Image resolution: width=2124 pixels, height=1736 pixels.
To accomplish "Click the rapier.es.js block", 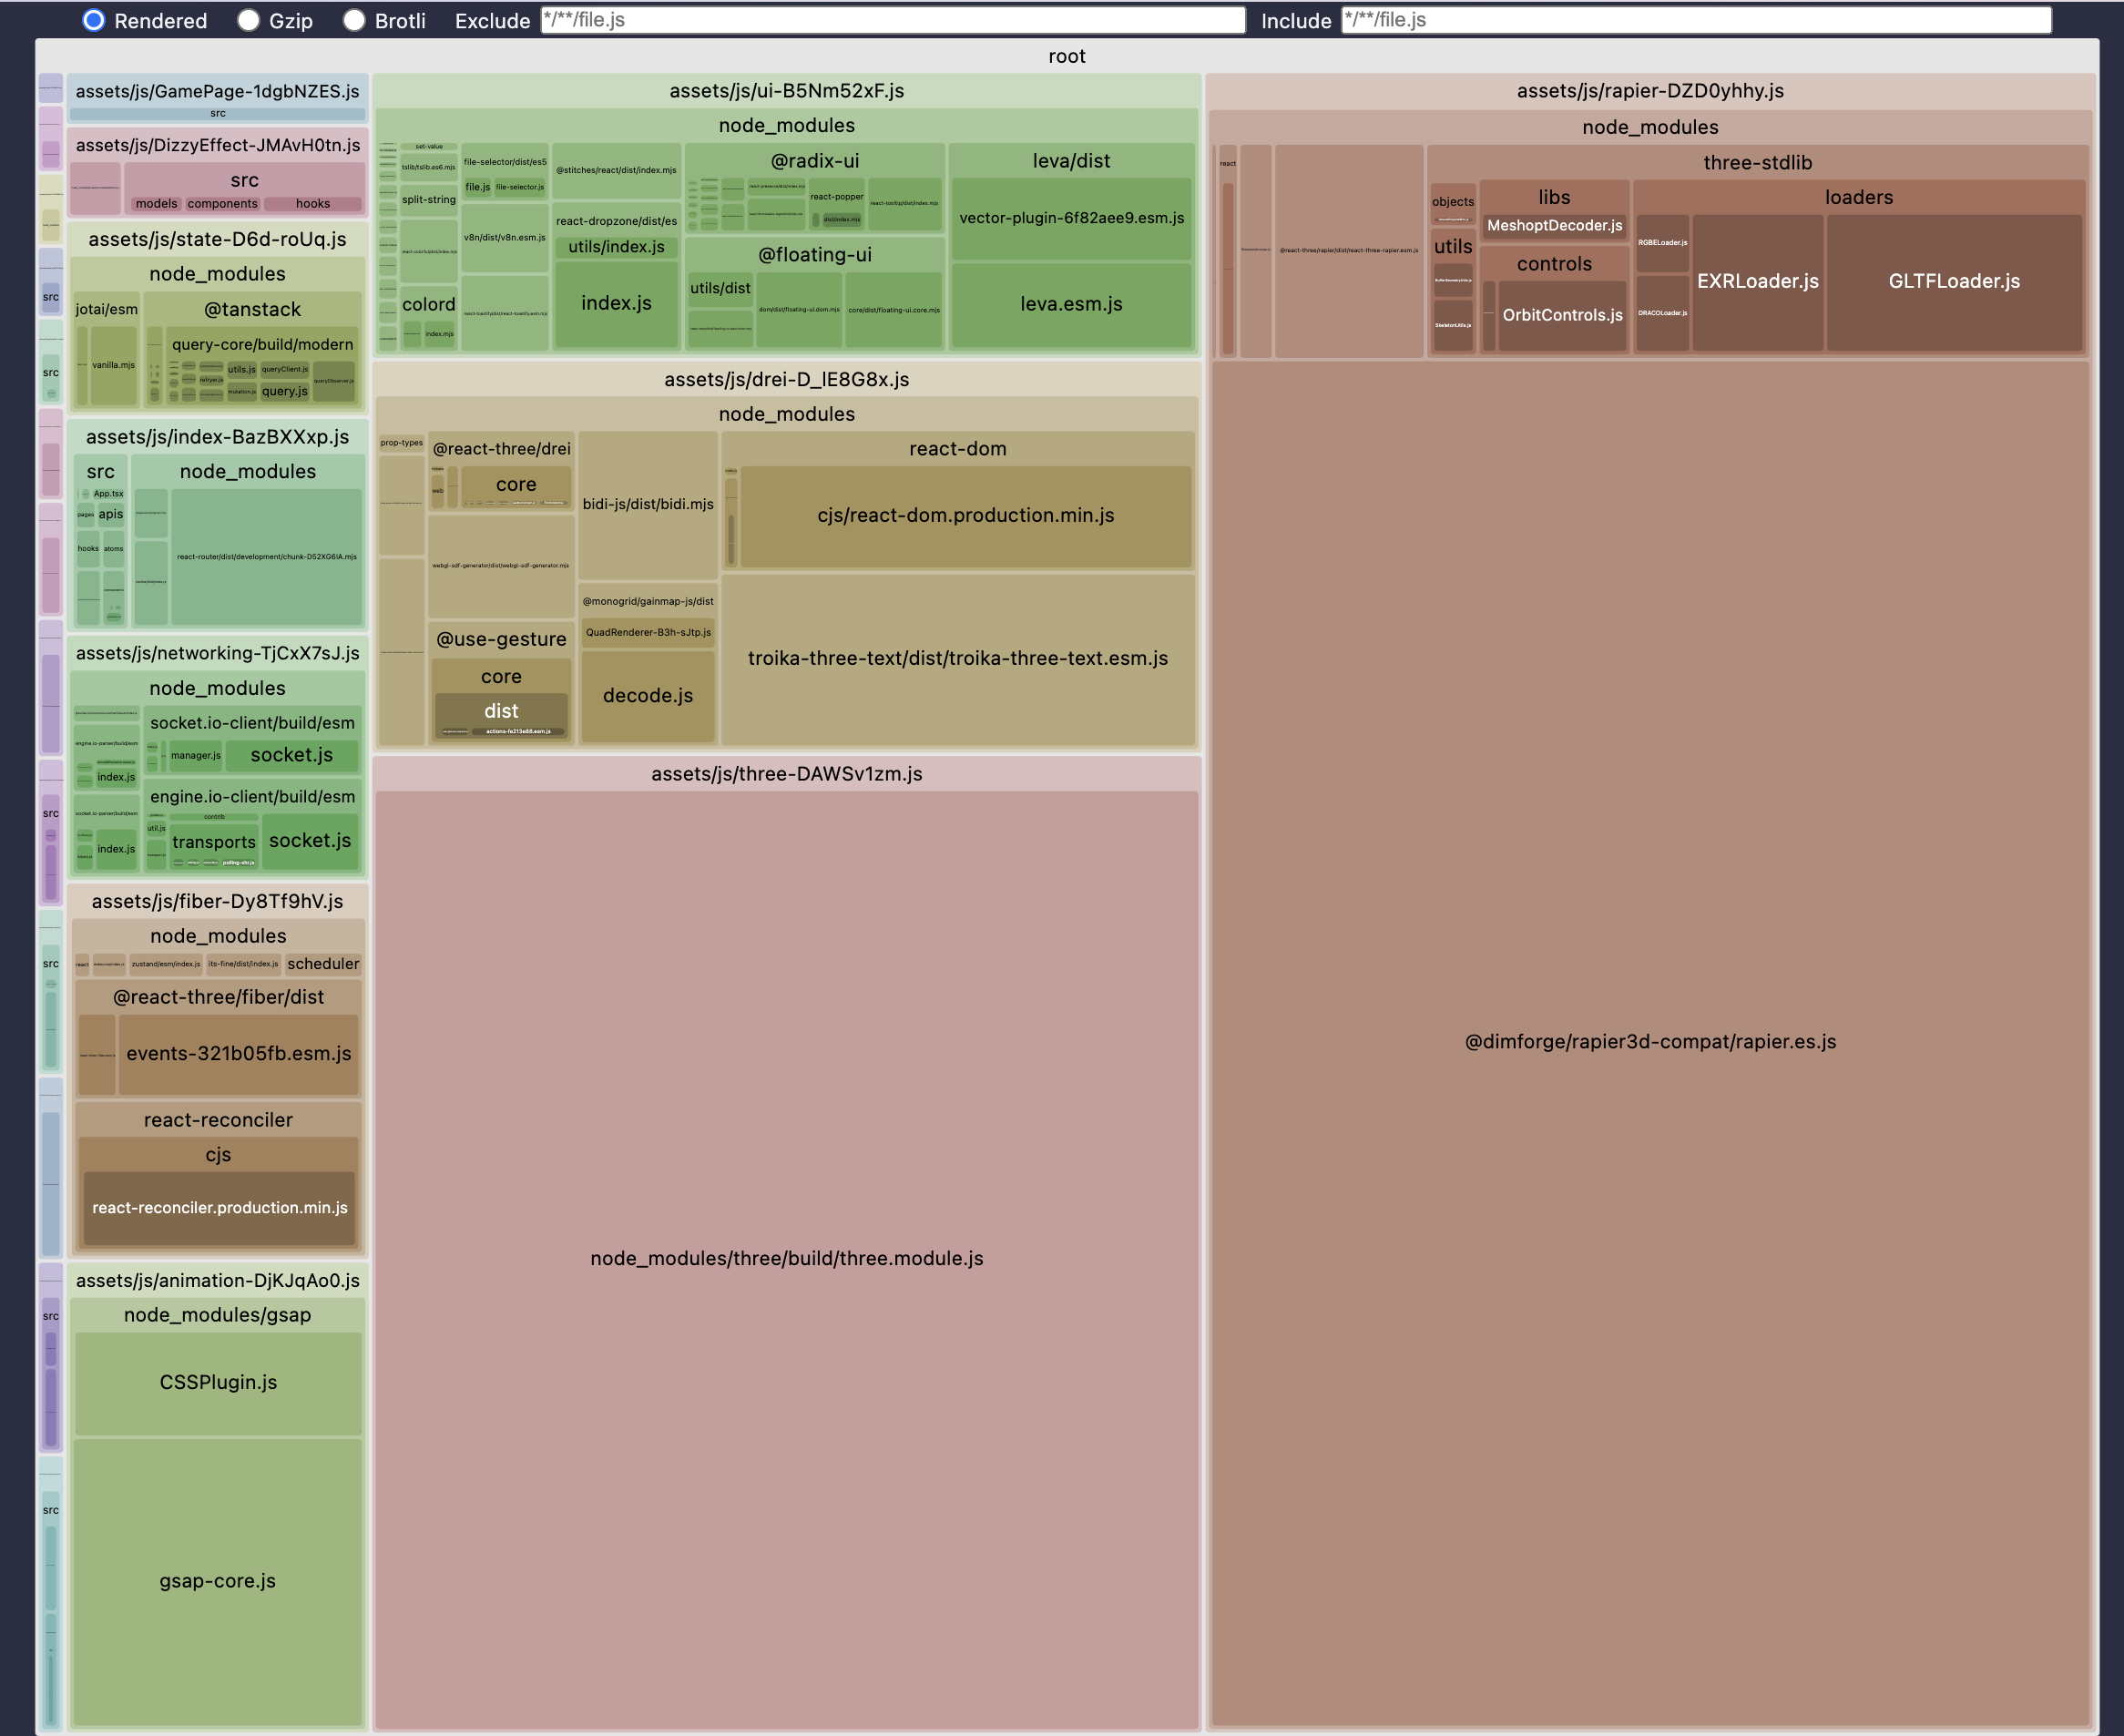I will point(1649,1042).
